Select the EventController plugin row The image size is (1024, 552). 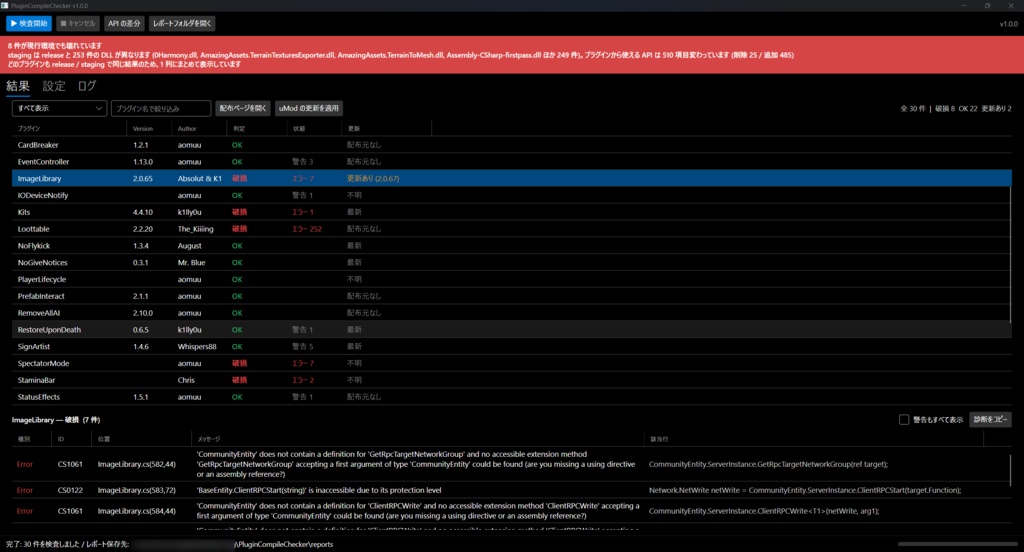pyautogui.click(x=511, y=162)
